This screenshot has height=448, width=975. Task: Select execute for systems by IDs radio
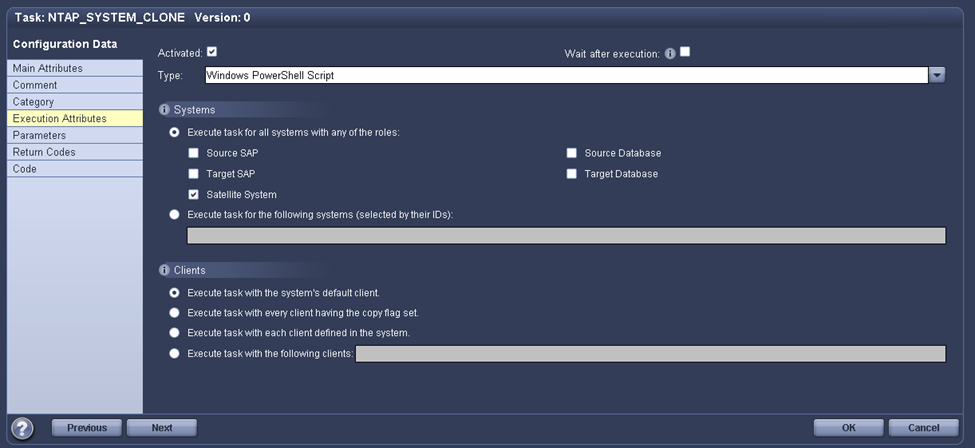tap(175, 214)
